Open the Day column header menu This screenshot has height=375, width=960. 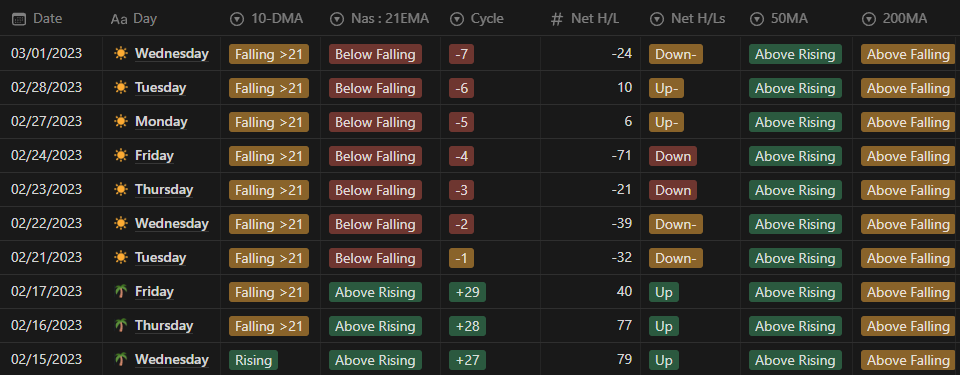point(162,19)
